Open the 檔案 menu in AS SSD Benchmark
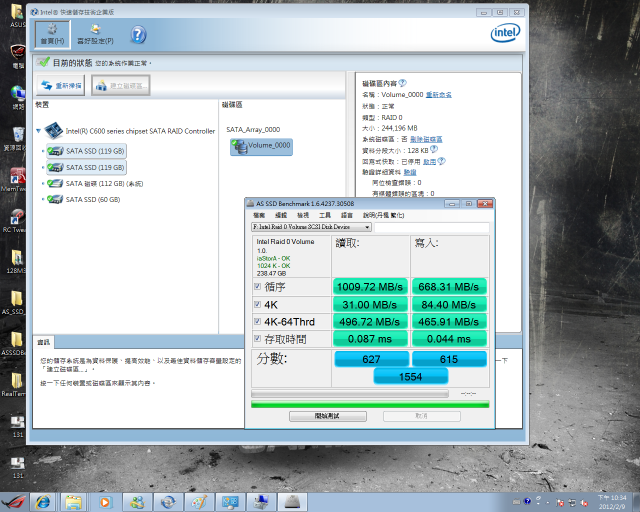The image size is (640, 512). coord(259,215)
